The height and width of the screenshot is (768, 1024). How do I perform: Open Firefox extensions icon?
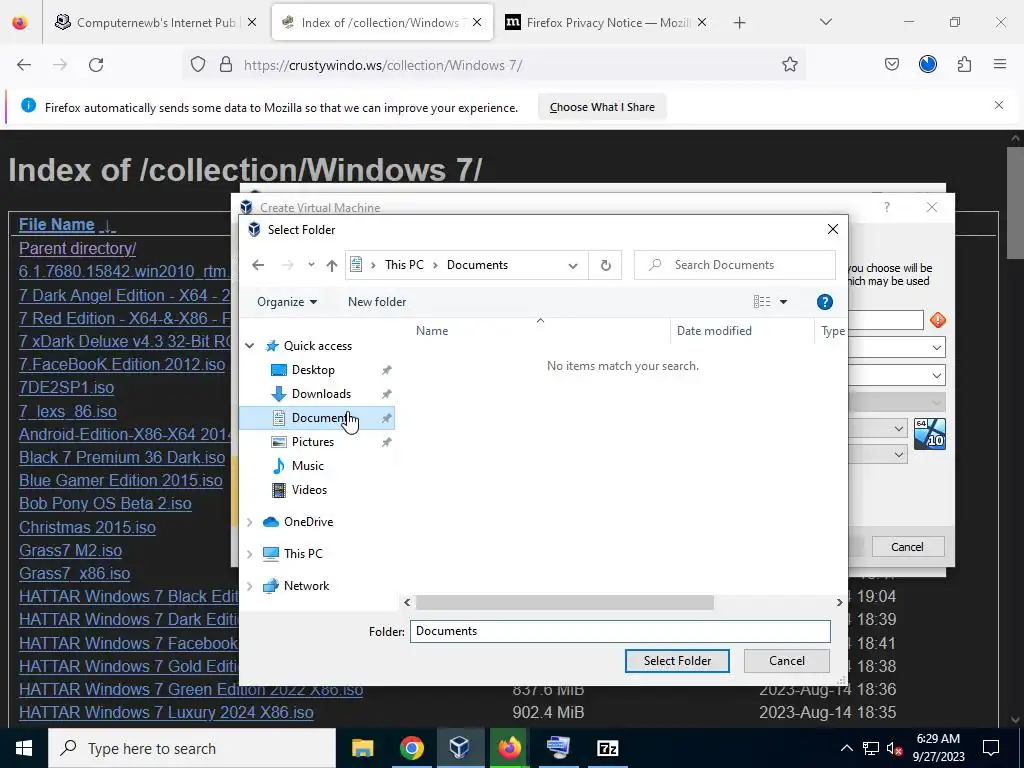pos(964,64)
